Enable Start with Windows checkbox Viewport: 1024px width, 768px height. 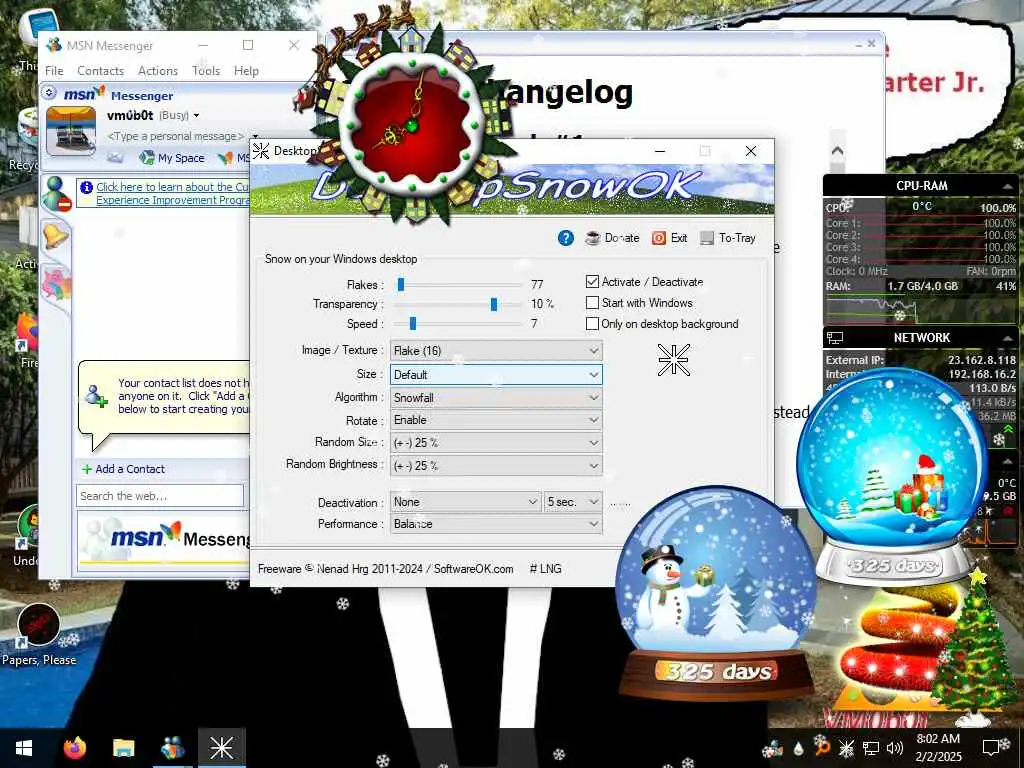coord(592,302)
